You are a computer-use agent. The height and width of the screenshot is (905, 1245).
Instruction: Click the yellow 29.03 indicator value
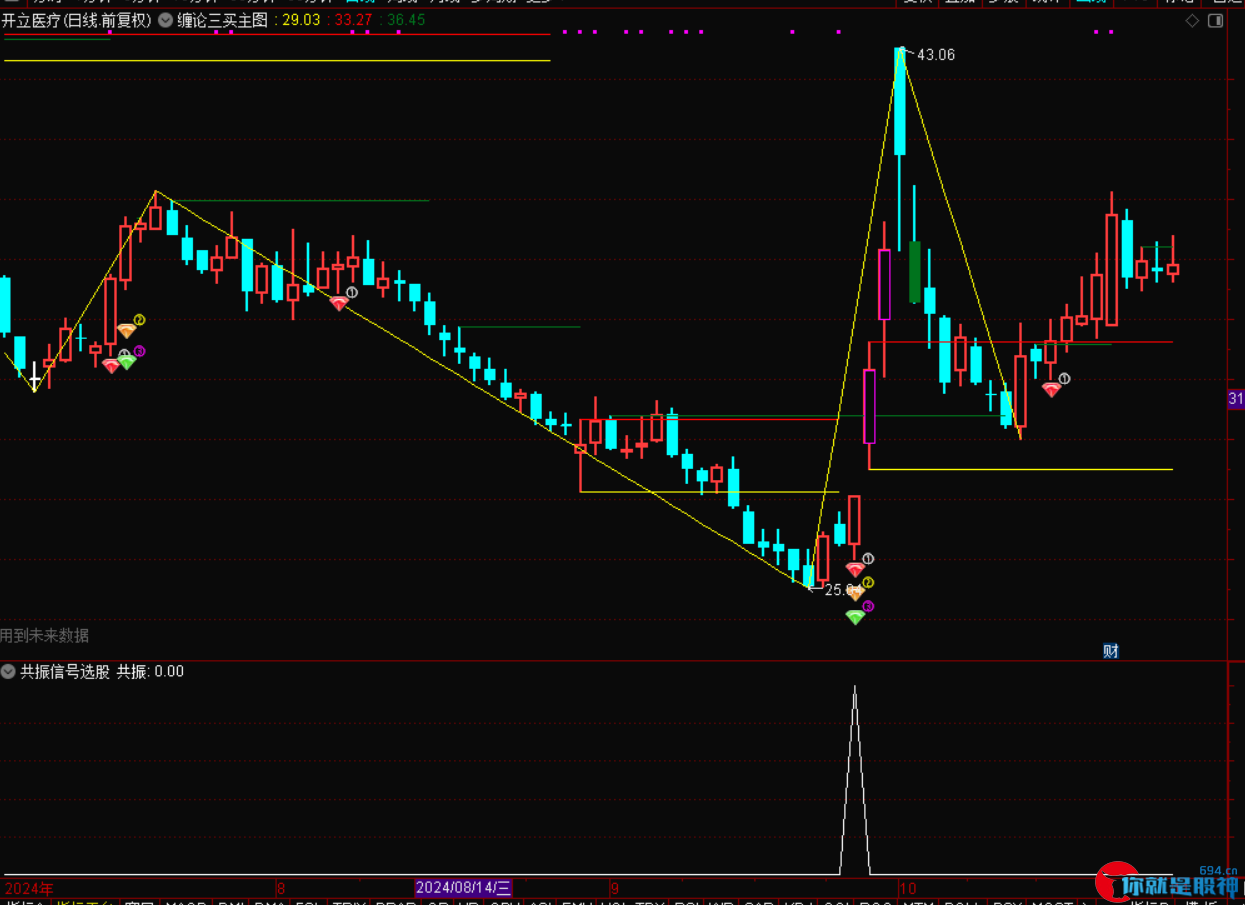coord(301,20)
